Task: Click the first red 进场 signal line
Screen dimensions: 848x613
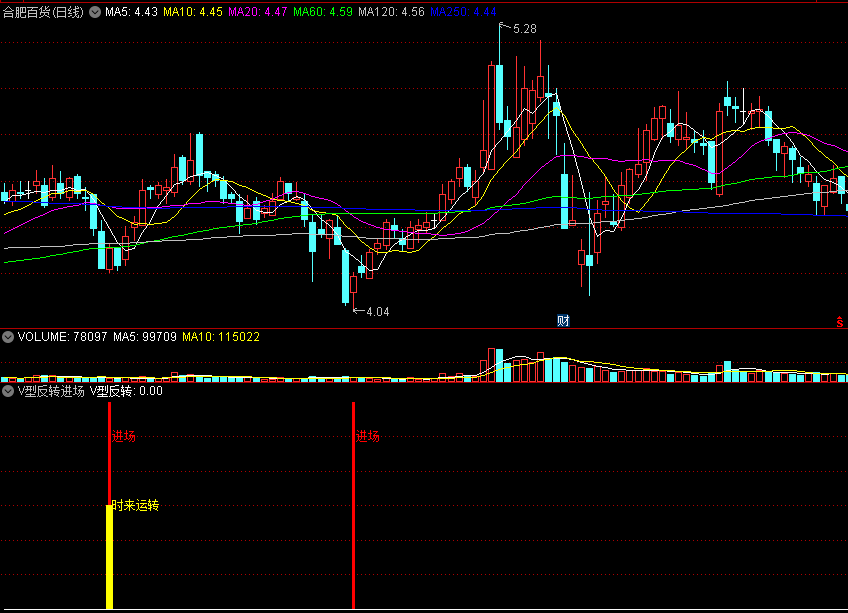Action: [x=109, y=453]
